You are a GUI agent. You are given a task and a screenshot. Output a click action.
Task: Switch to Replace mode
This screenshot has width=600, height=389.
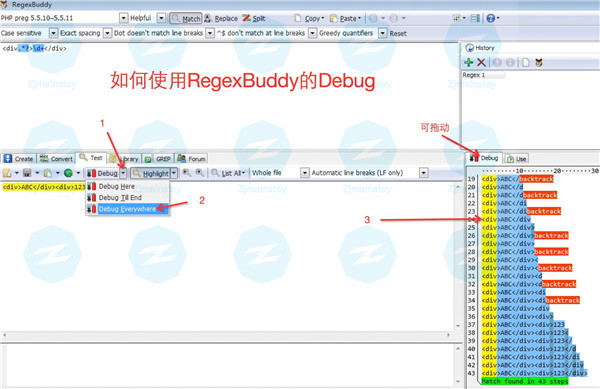pyautogui.click(x=221, y=18)
